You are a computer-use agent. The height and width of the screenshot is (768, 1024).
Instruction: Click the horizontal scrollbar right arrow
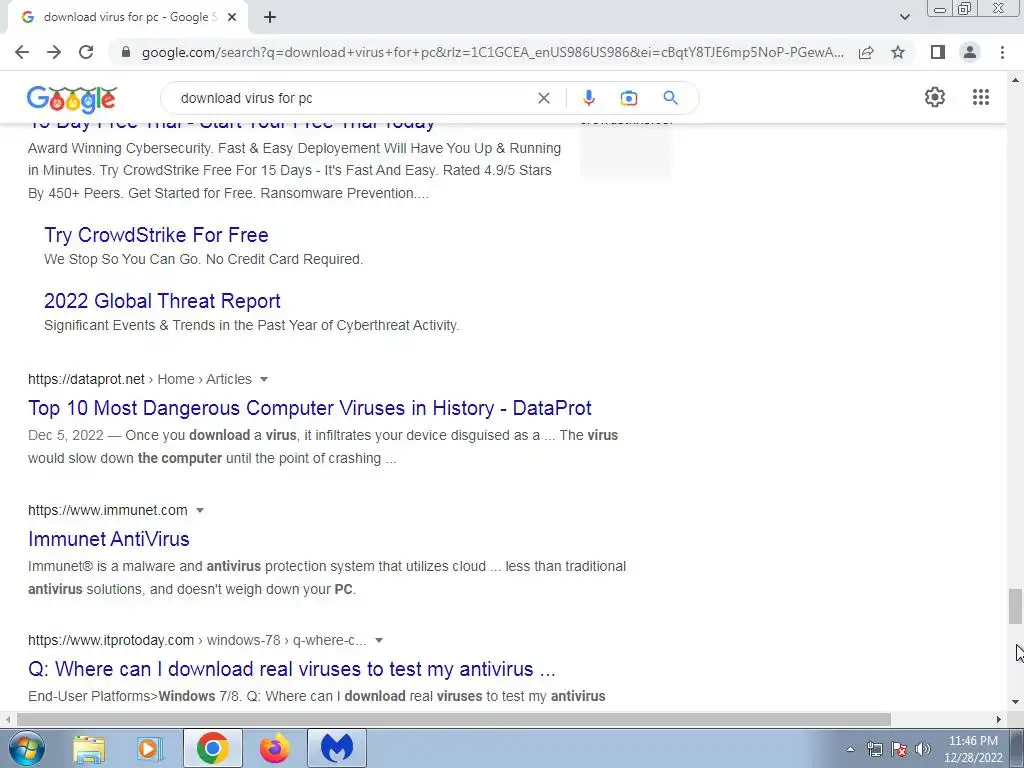(999, 719)
